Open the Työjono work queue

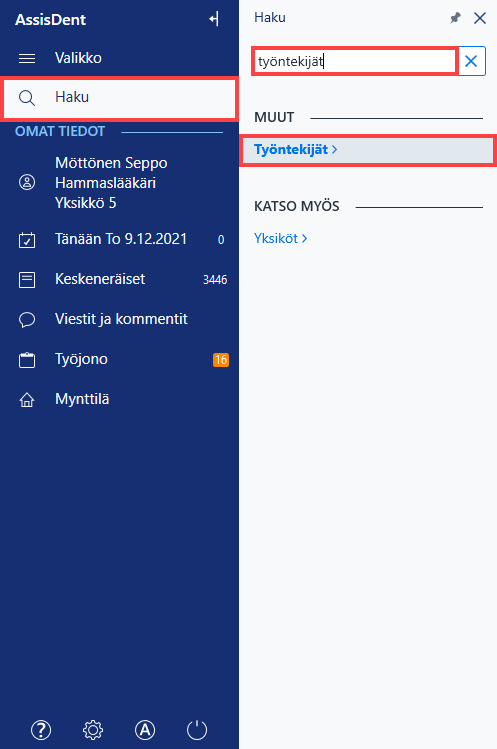pos(119,360)
